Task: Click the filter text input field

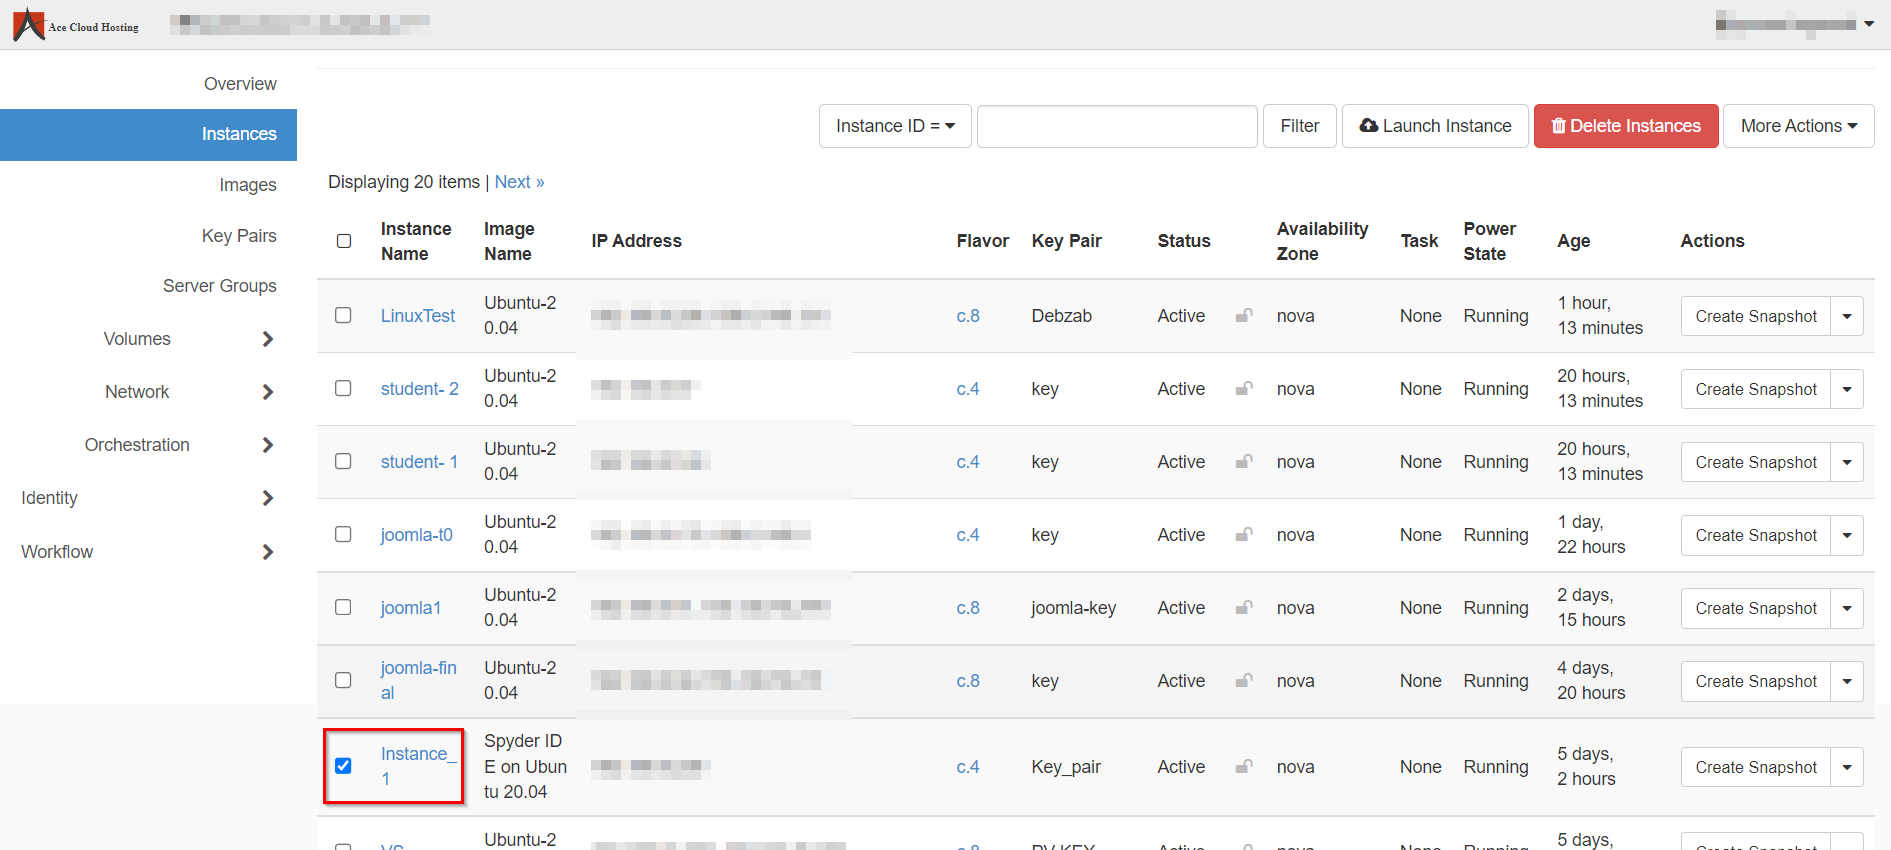Action: click(x=1116, y=126)
